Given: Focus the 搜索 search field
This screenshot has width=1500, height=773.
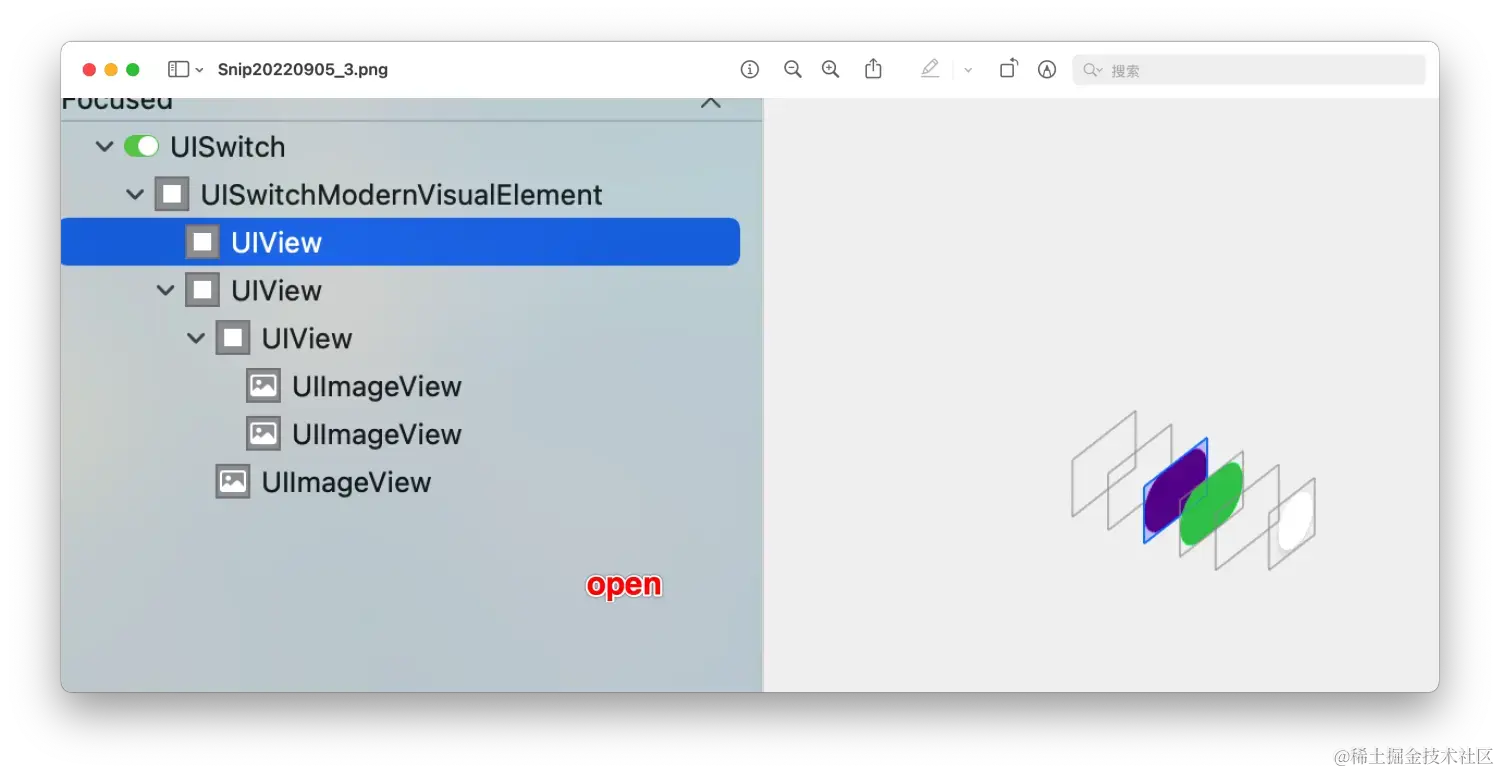Looking at the screenshot, I should click(1249, 70).
